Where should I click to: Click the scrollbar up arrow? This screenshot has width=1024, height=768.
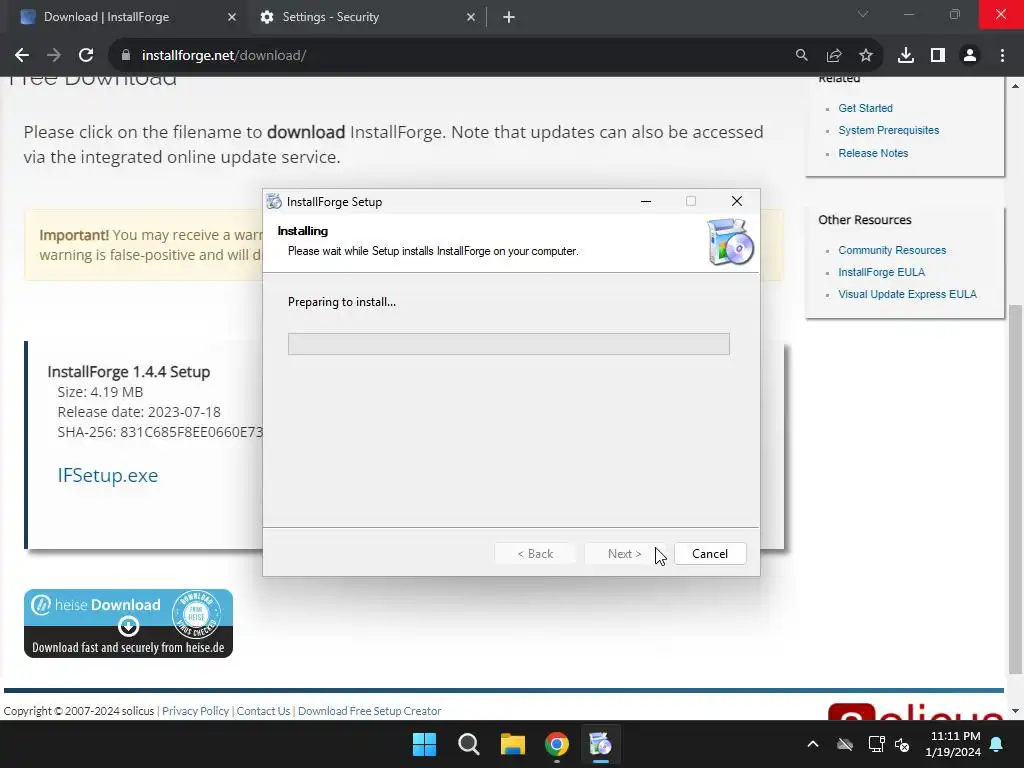pos(1015,86)
